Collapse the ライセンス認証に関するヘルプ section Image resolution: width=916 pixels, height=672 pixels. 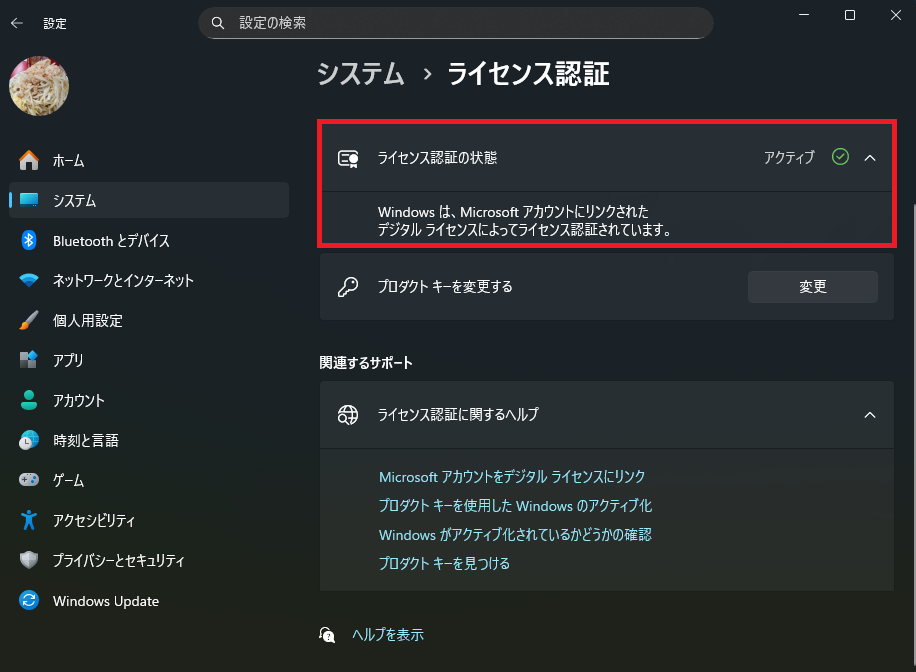[x=869, y=414]
